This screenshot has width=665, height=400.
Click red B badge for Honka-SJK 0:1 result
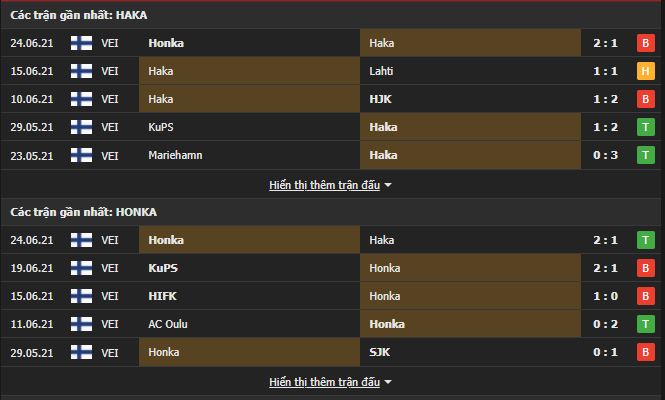point(645,353)
